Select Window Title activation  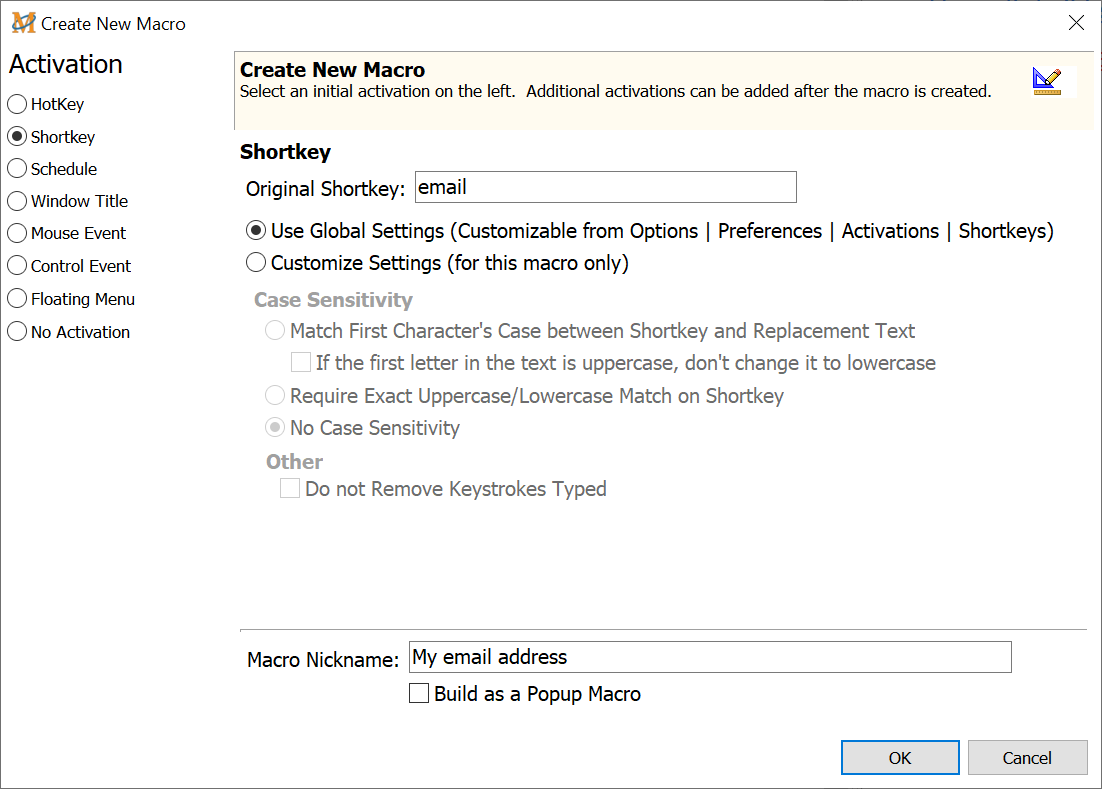pos(17,201)
